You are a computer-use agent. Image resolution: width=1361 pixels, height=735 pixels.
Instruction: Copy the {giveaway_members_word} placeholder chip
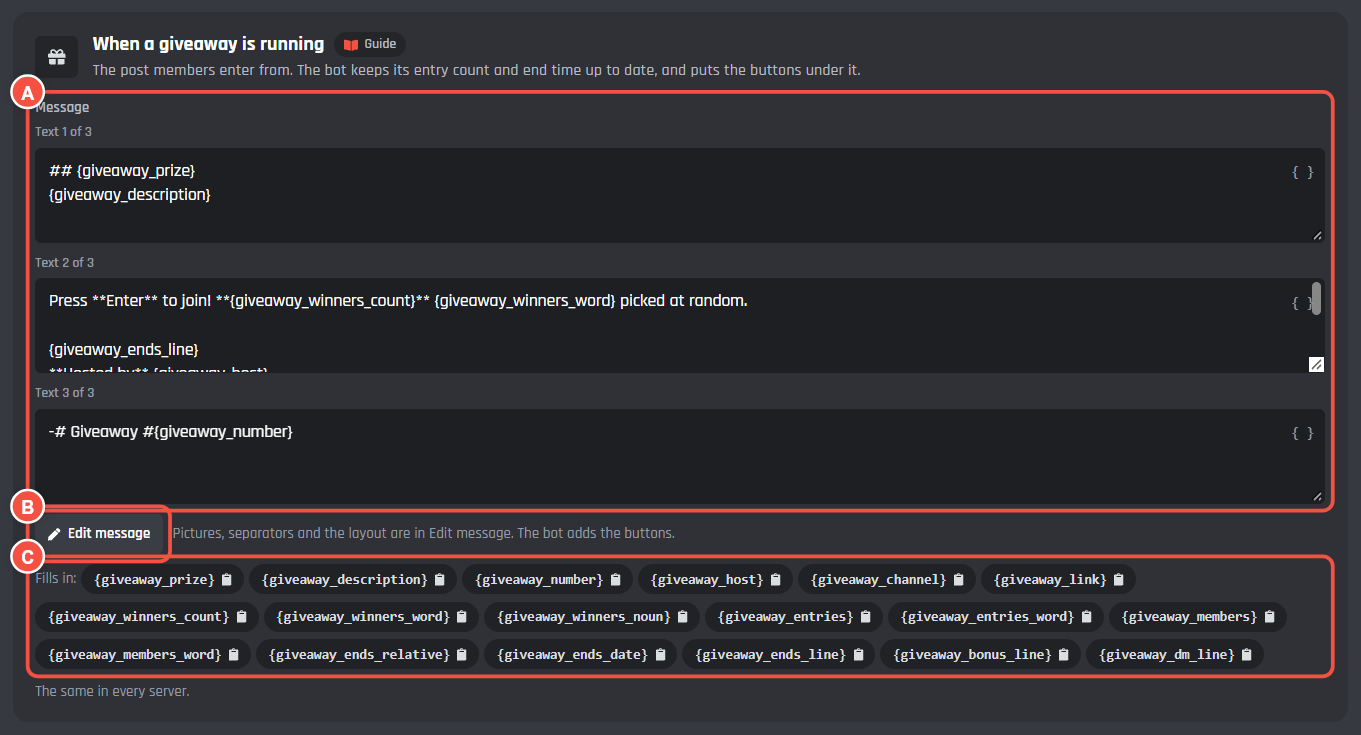tap(143, 654)
